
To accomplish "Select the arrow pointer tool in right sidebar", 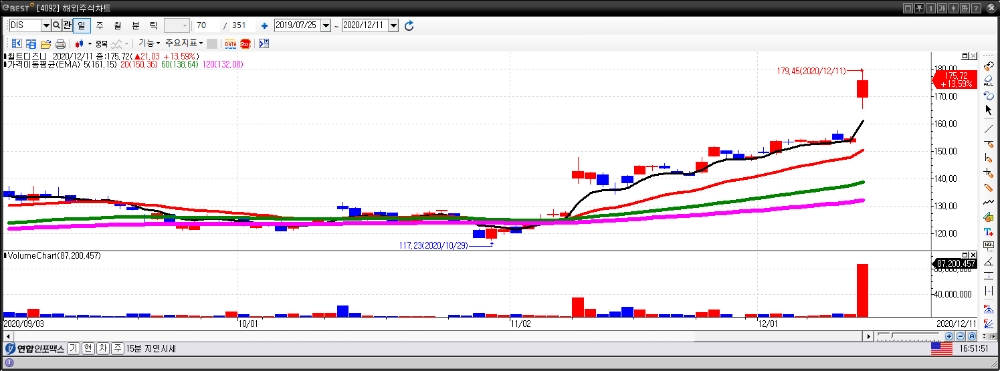I will click(x=989, y=110).
